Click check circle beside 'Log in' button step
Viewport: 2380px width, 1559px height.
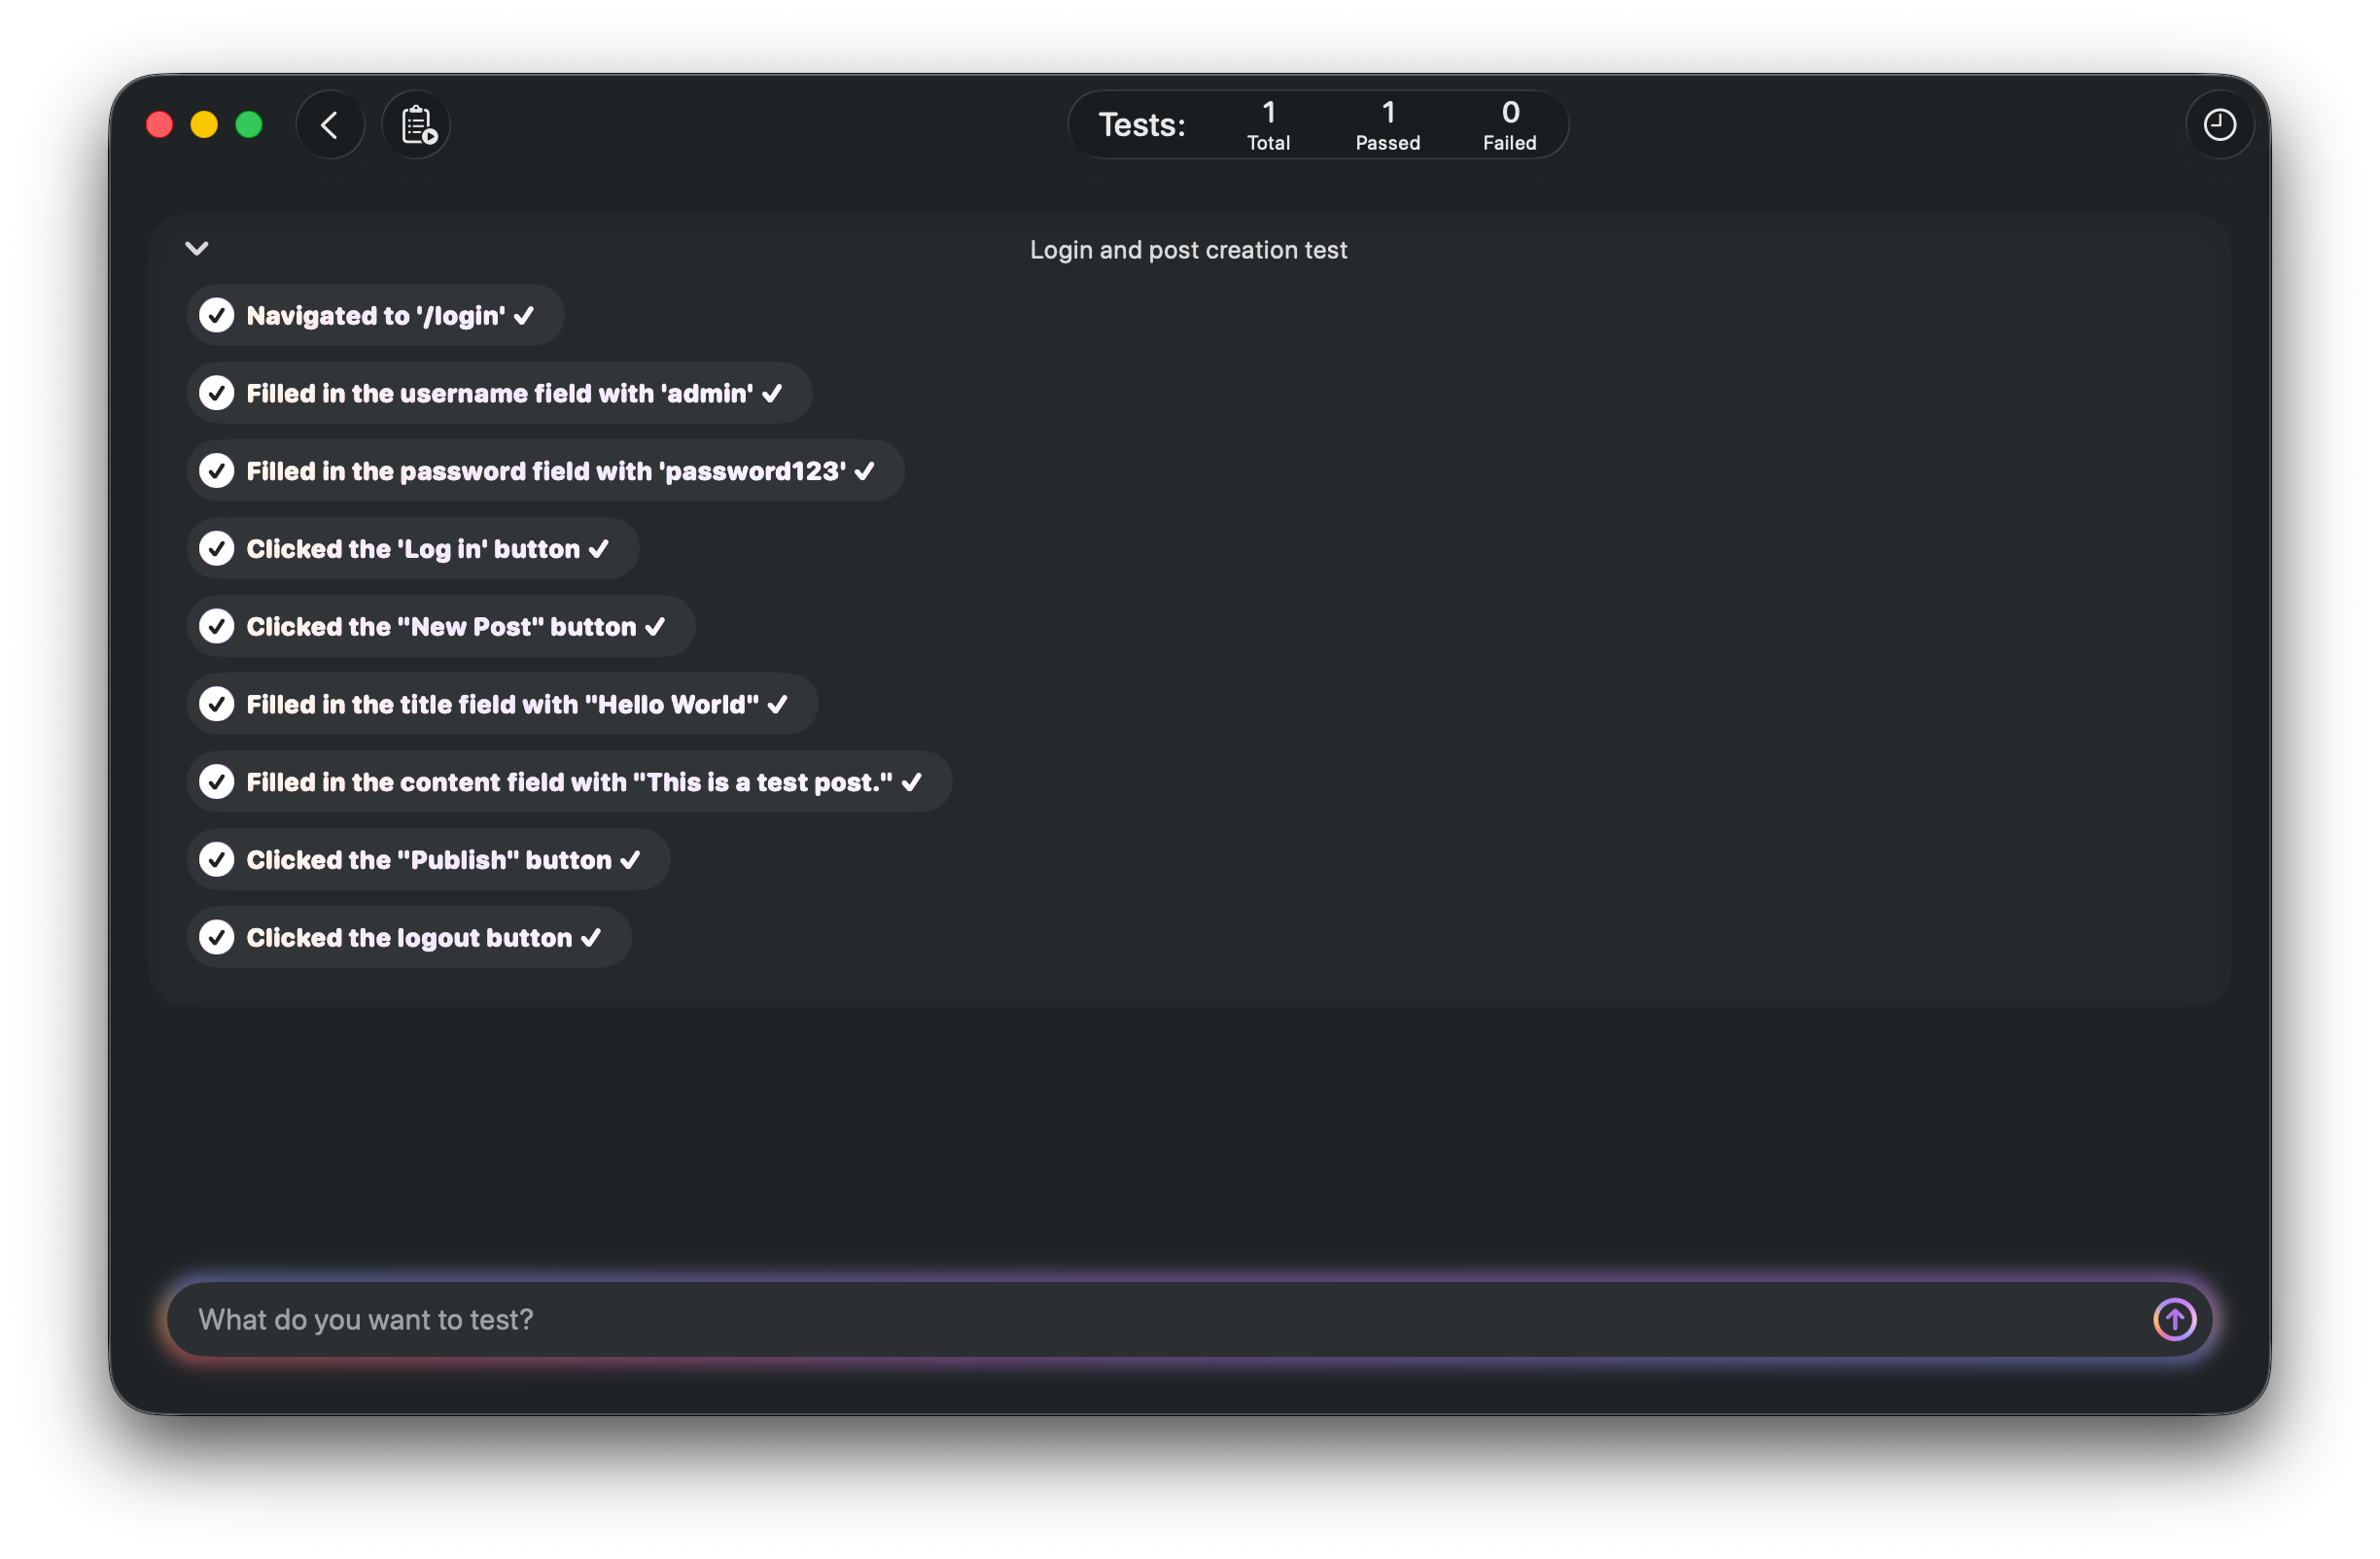216,548
